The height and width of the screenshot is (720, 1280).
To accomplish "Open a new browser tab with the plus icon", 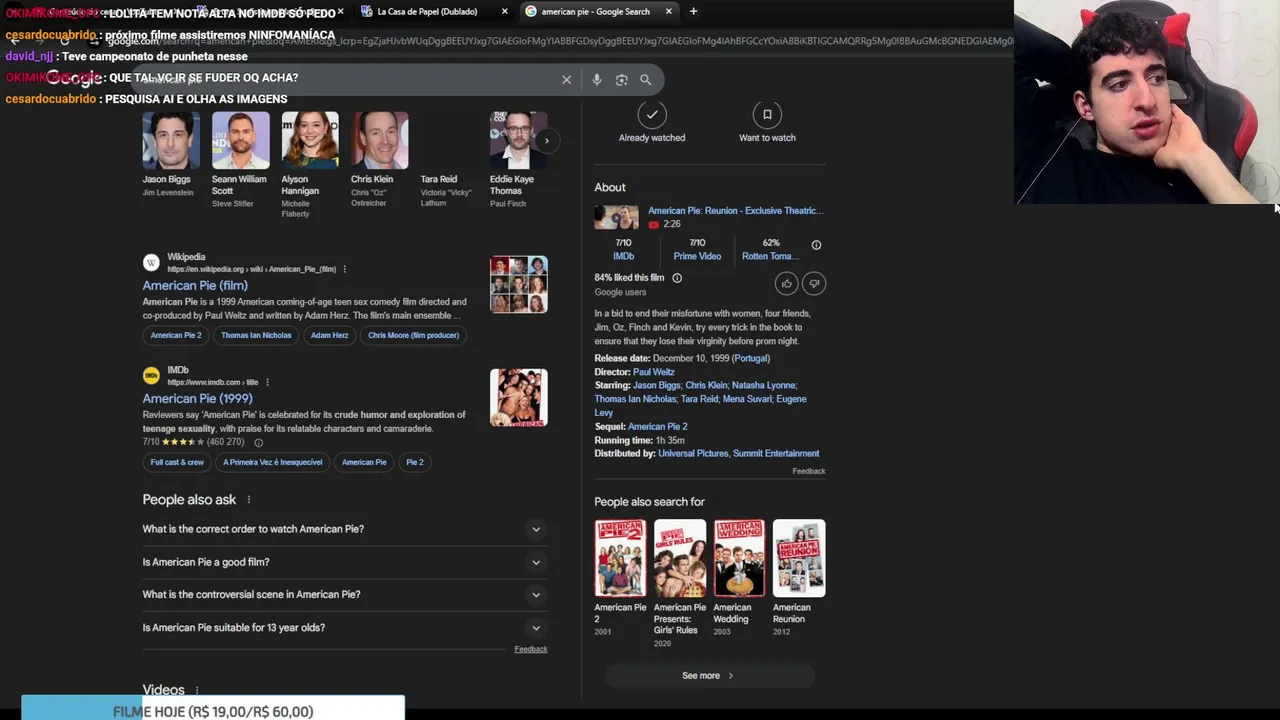I will click(693, 12).
